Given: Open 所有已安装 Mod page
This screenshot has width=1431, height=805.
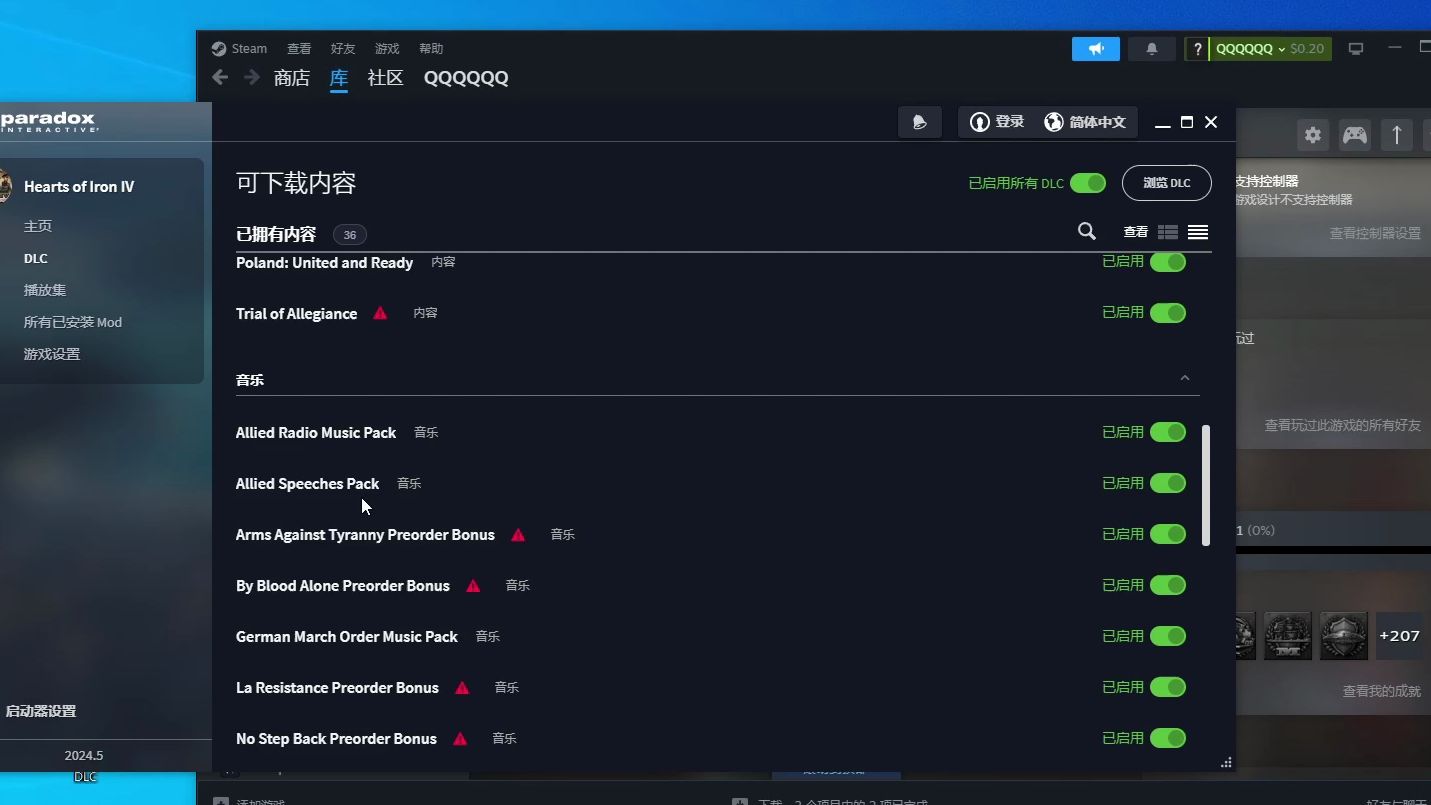Looking at the screenshot, I should click(73, 322).
